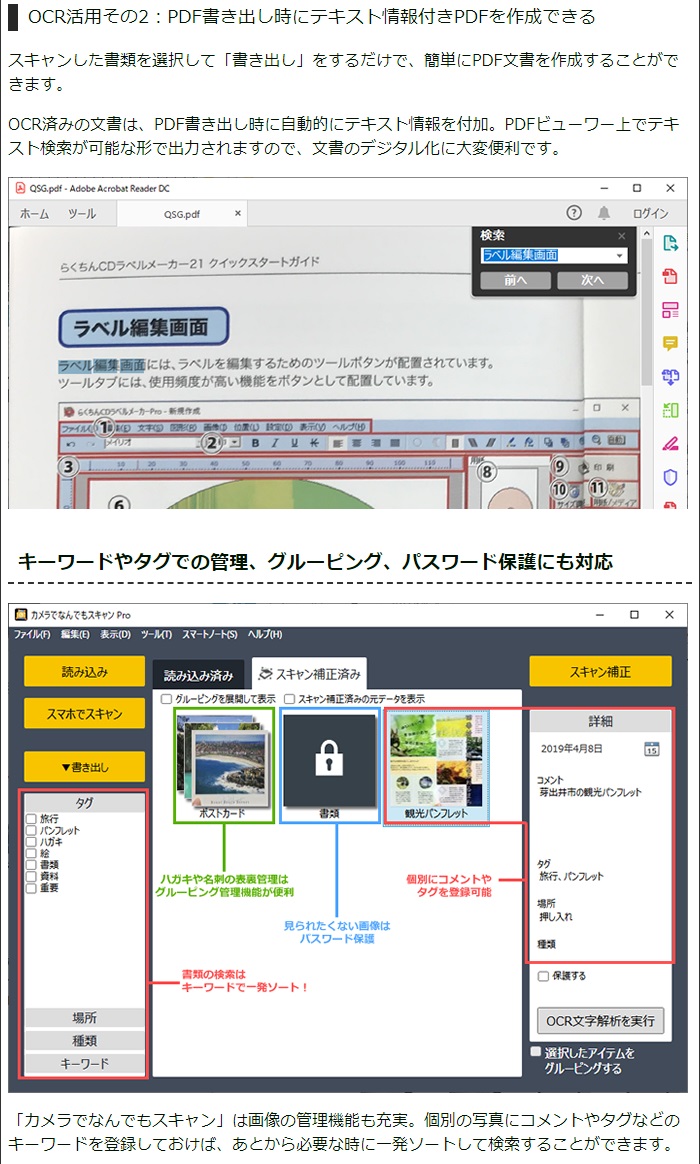Click the Acrobat PDF icon in title bar
Screen dimensions: 700x1164
pos(21,189)
